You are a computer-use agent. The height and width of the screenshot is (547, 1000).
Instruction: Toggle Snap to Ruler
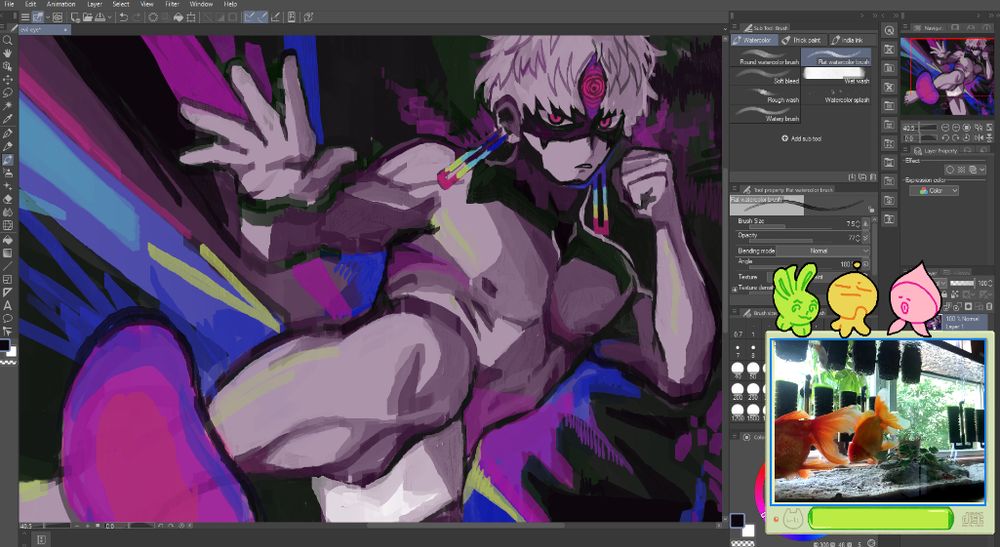[249, 17]
